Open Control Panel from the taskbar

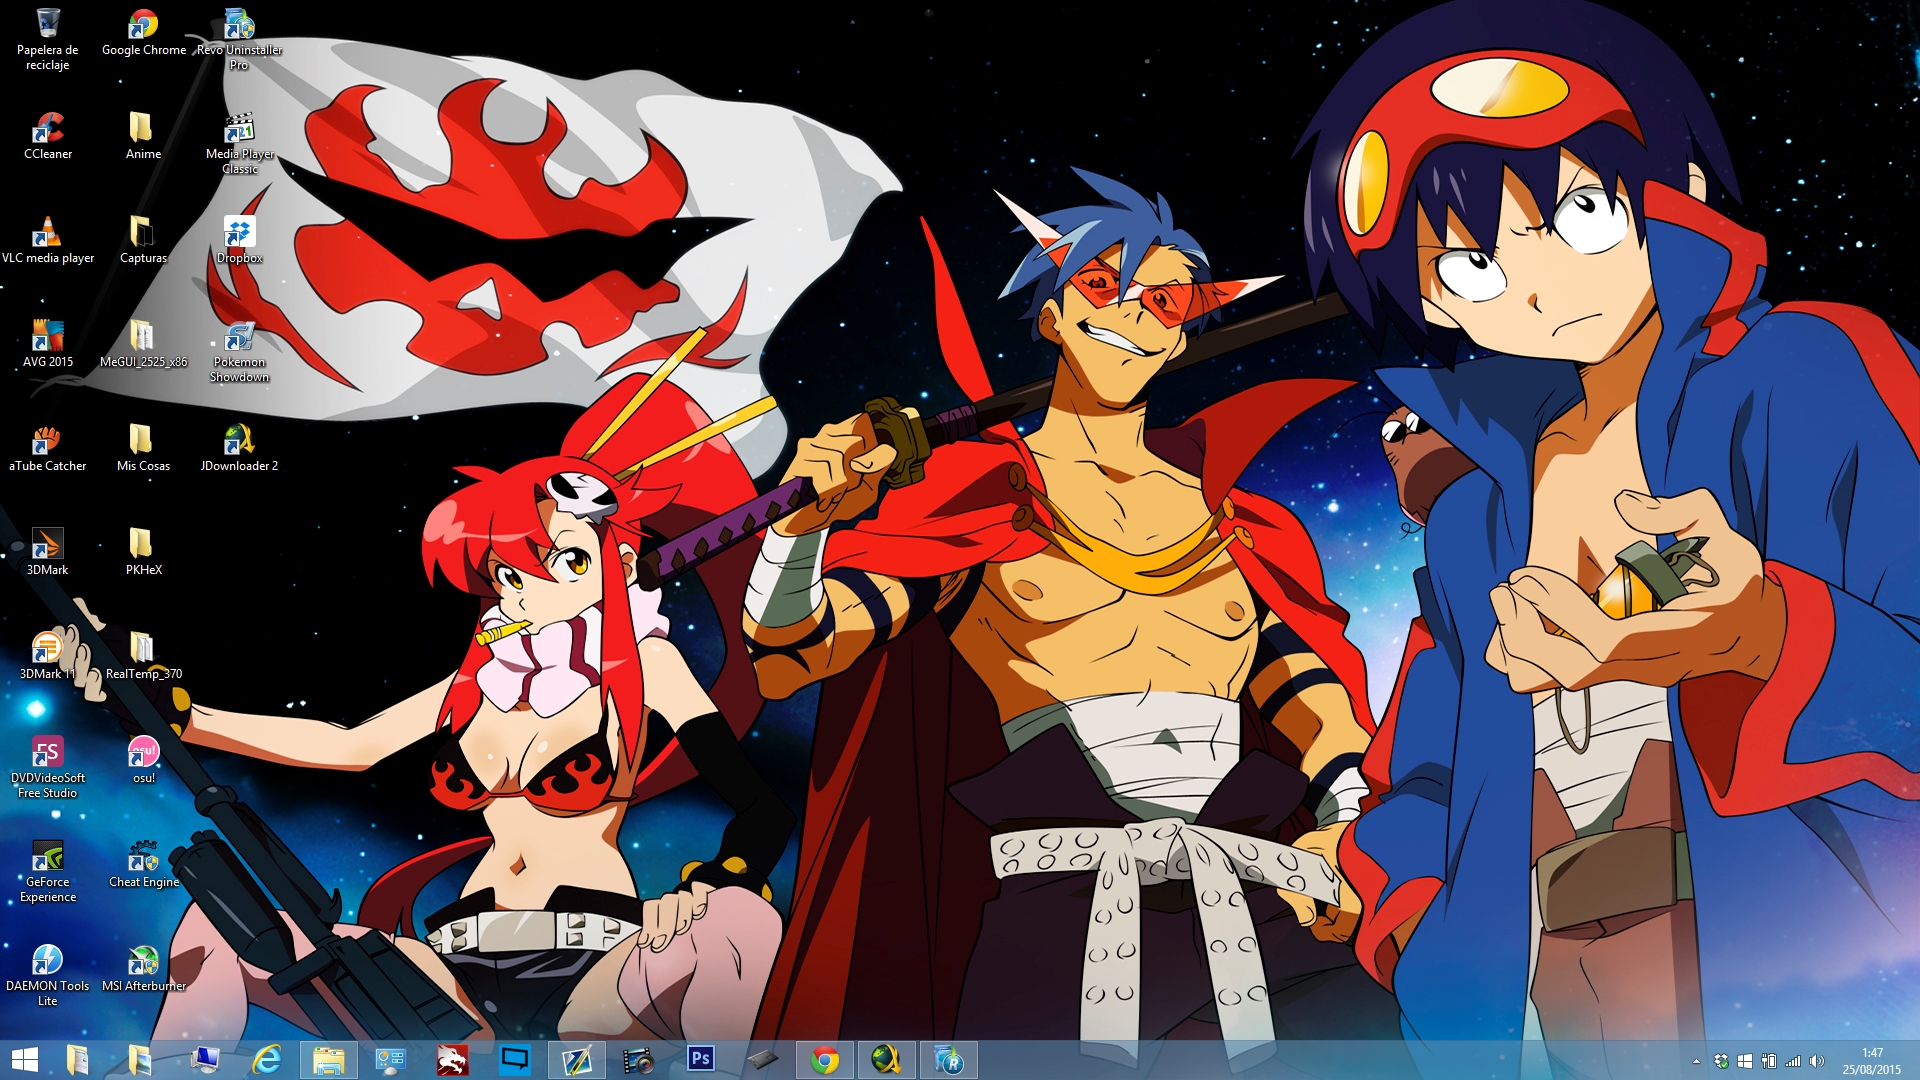pos(390,1060)
